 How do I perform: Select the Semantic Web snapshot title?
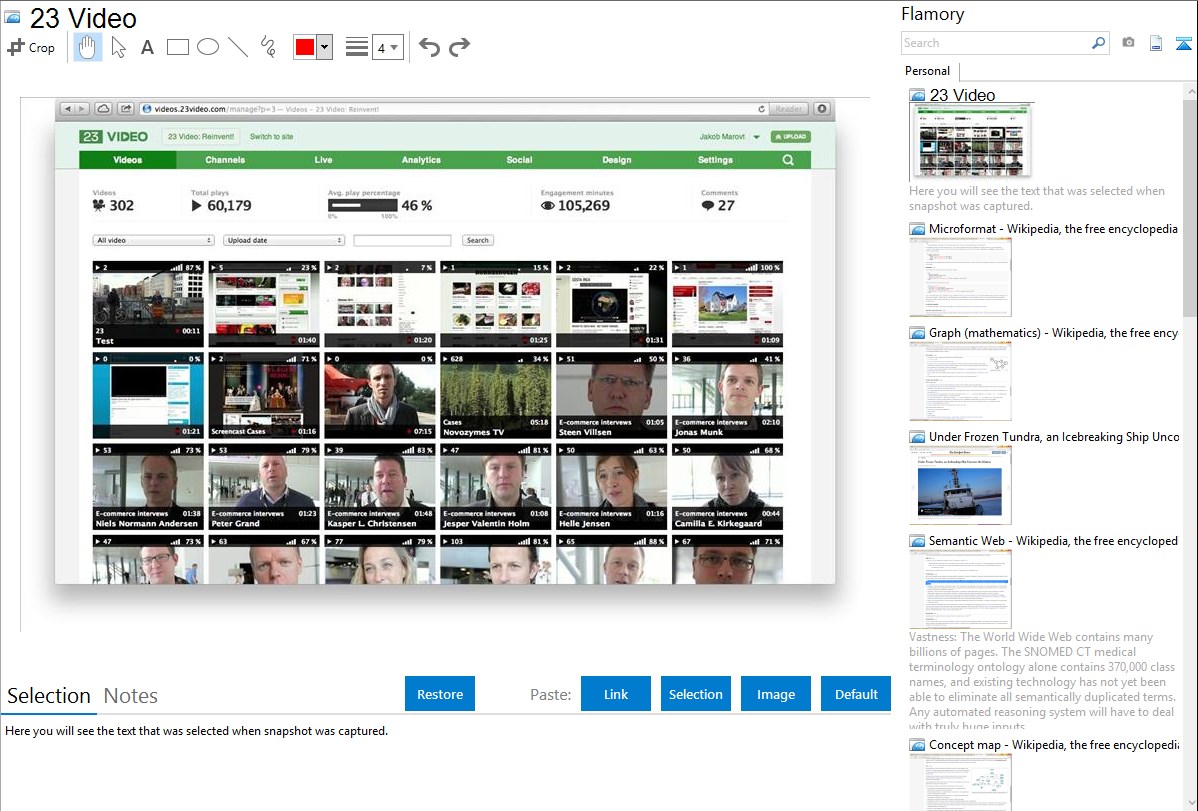pos(1053,540)
